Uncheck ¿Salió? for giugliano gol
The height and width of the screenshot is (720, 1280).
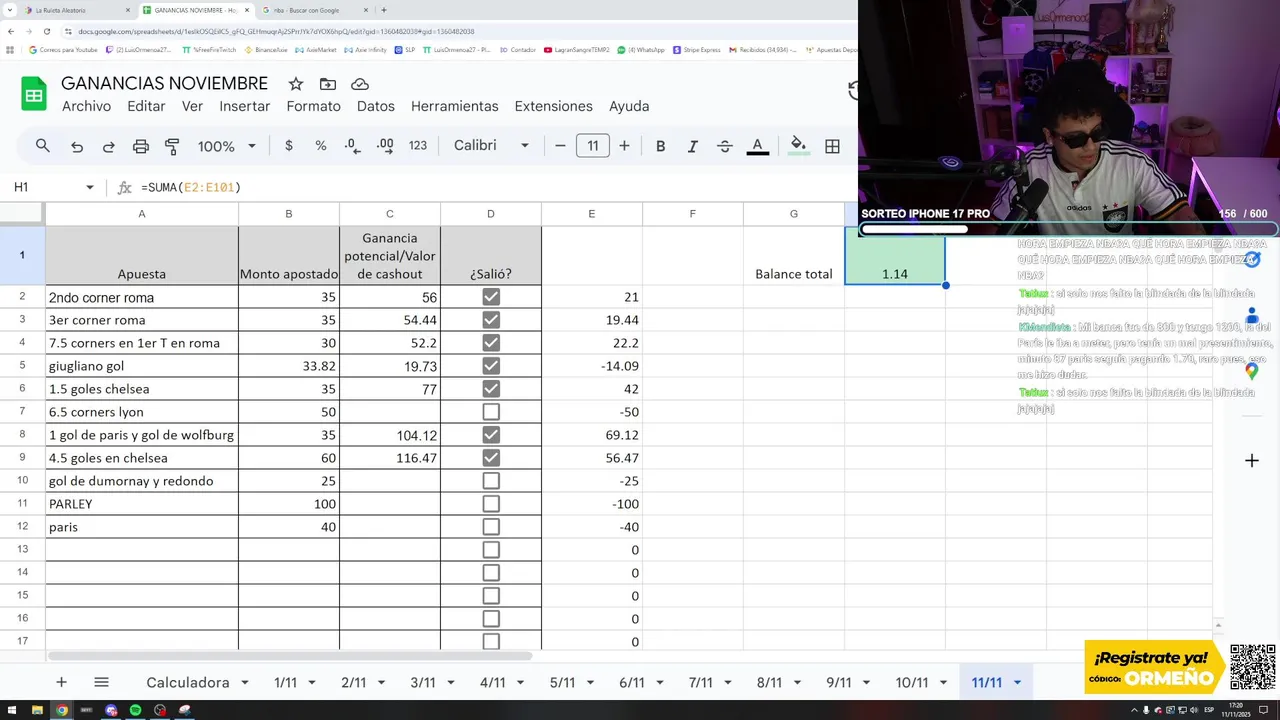pyautogui.click(x=491, y=366)
